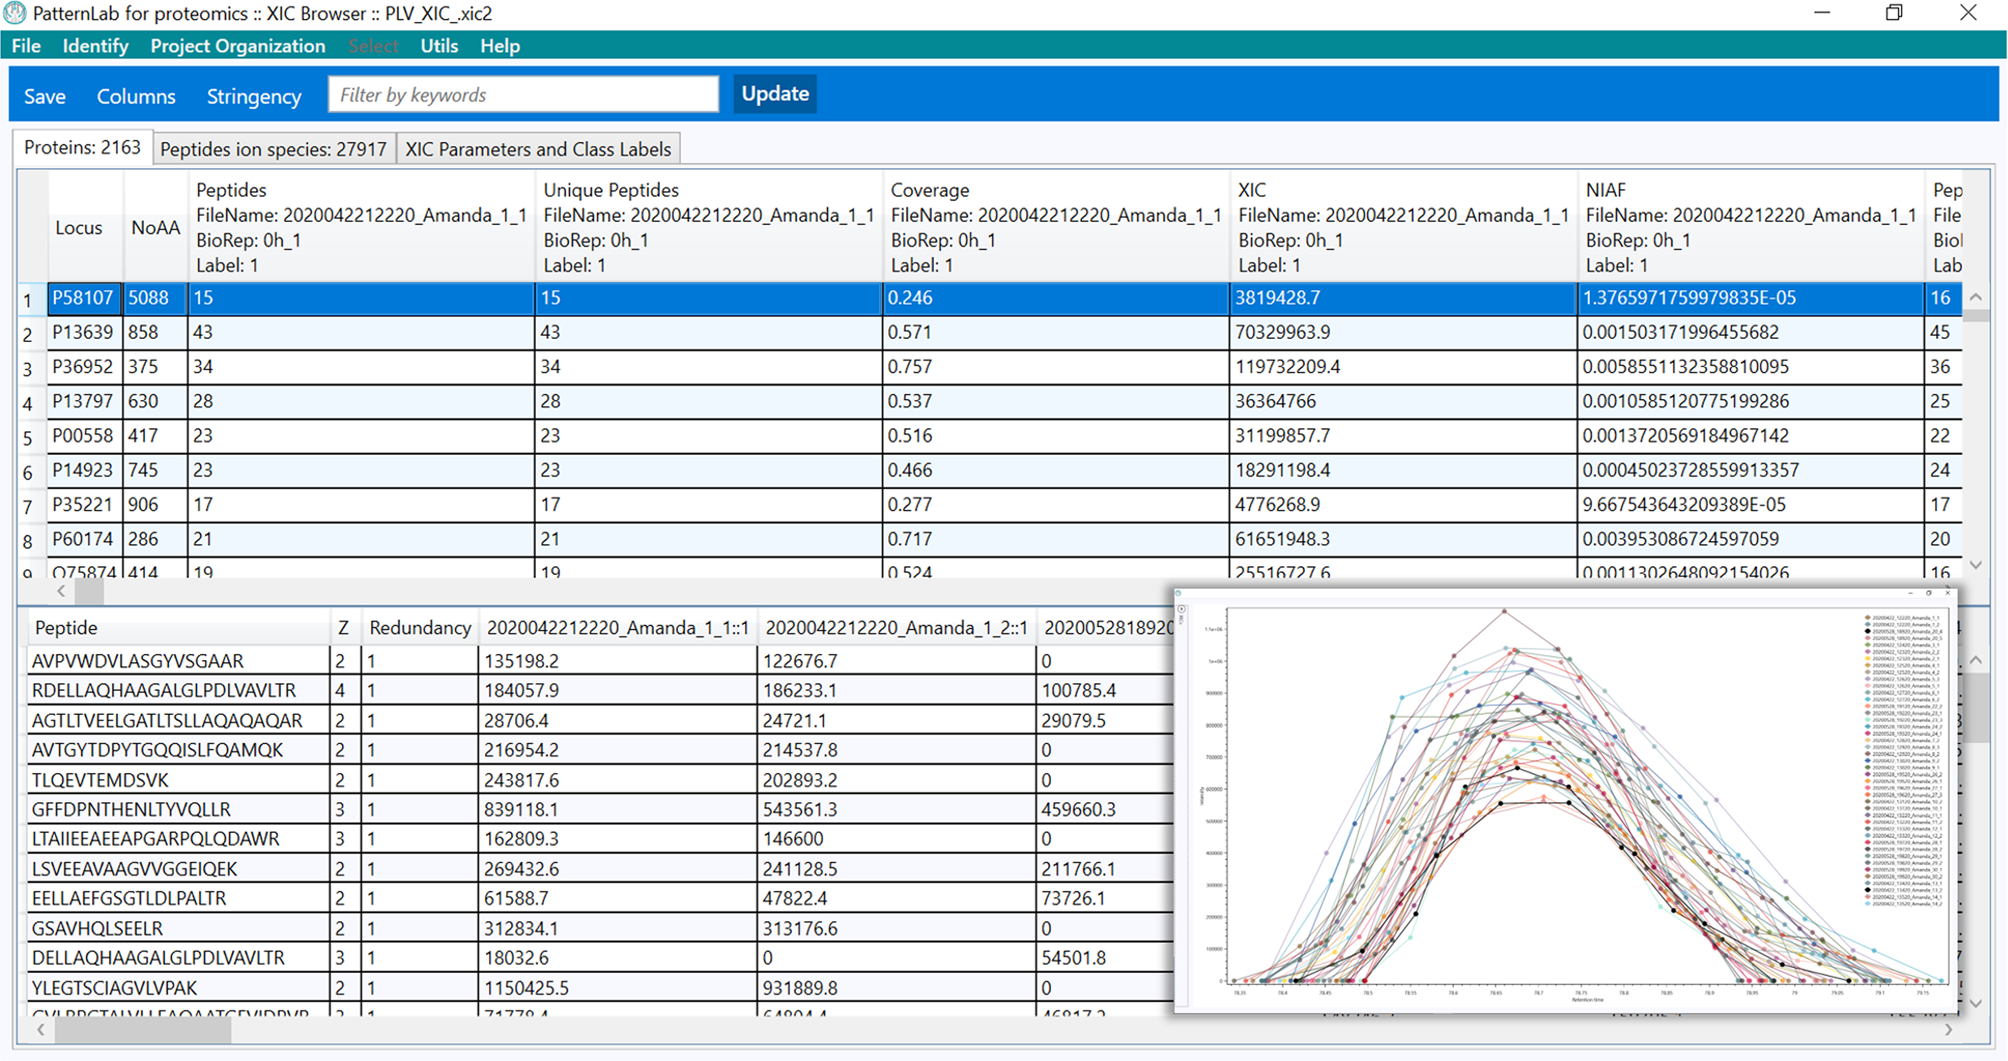Click intensity value 1150425.5
The width and height of the screenshot is (2008, 1061).
527,988
